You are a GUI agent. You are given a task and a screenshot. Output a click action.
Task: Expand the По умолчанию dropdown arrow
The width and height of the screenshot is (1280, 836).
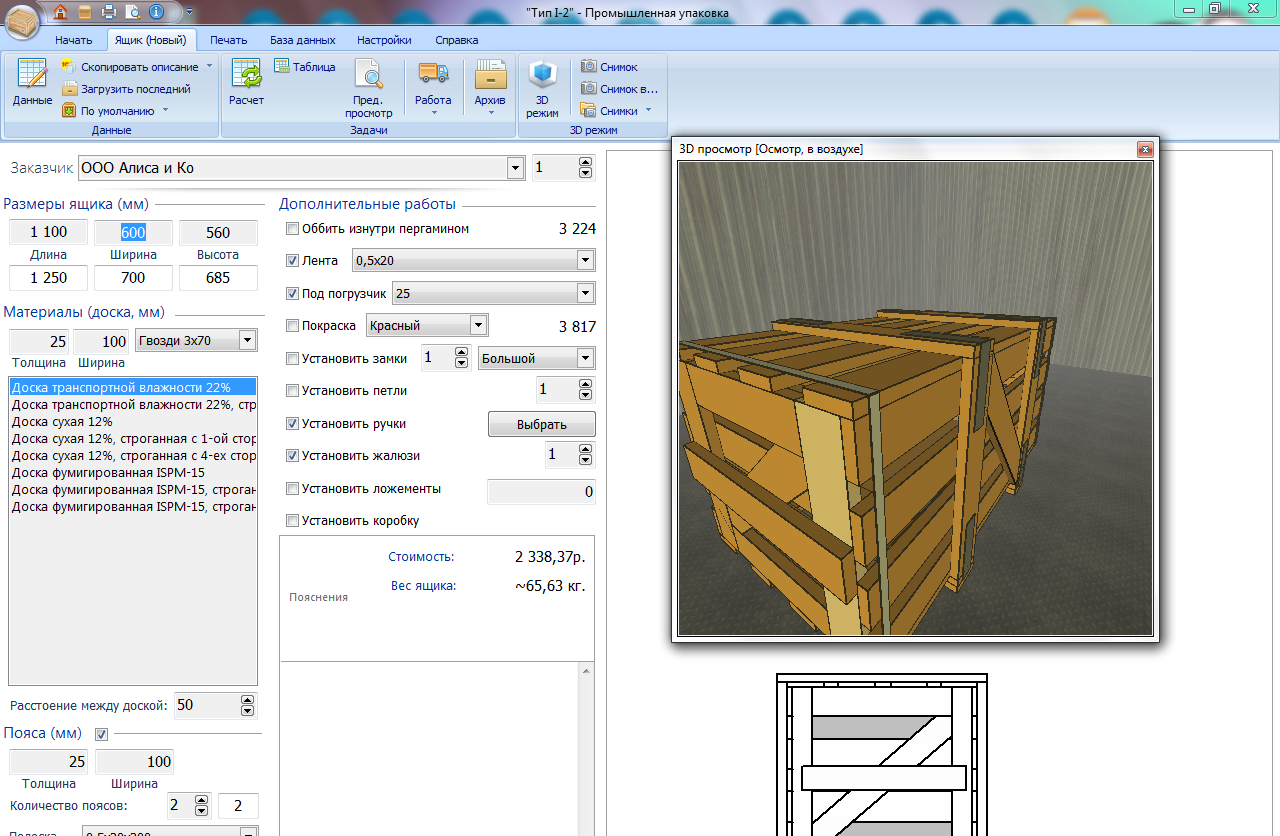[165, 110]
